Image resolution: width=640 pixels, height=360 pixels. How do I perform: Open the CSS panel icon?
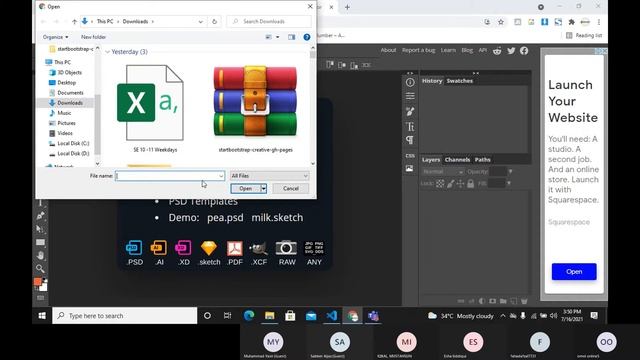[x=410, y=156]
